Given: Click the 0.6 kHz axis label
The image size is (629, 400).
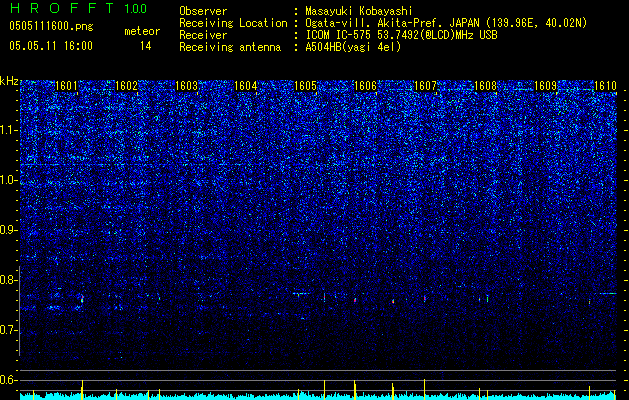Looking at the screenshot, I should point(9,380).
